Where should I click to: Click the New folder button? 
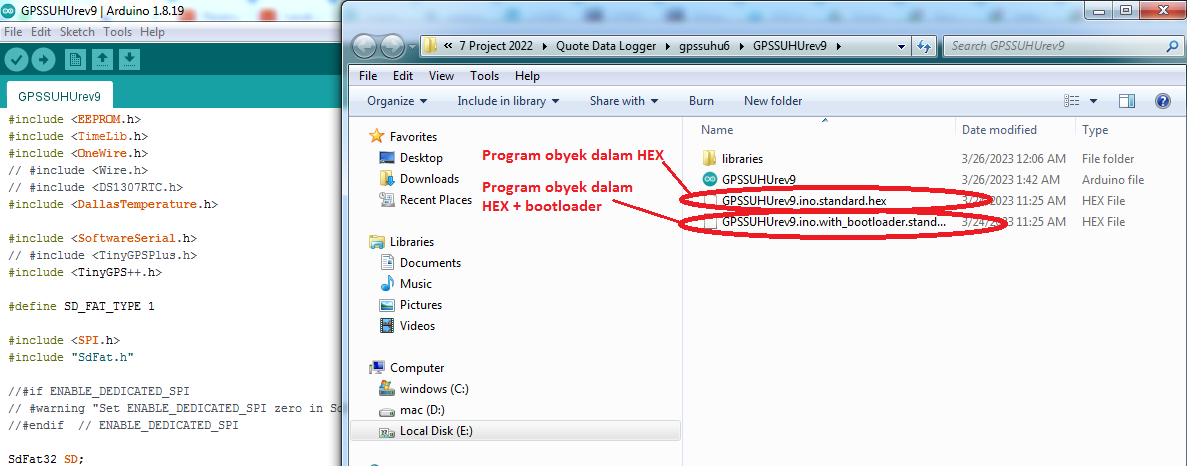click(x=773, y=101)
